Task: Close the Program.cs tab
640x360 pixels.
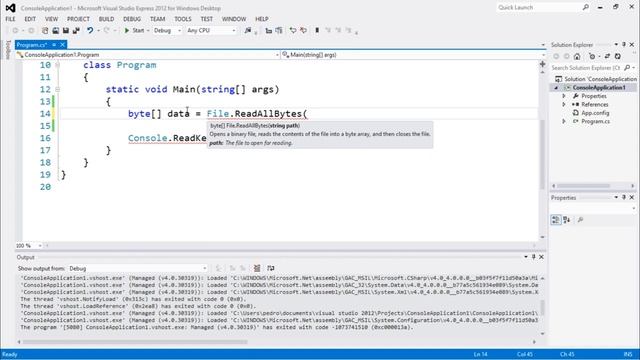Action: coord(62,45)
